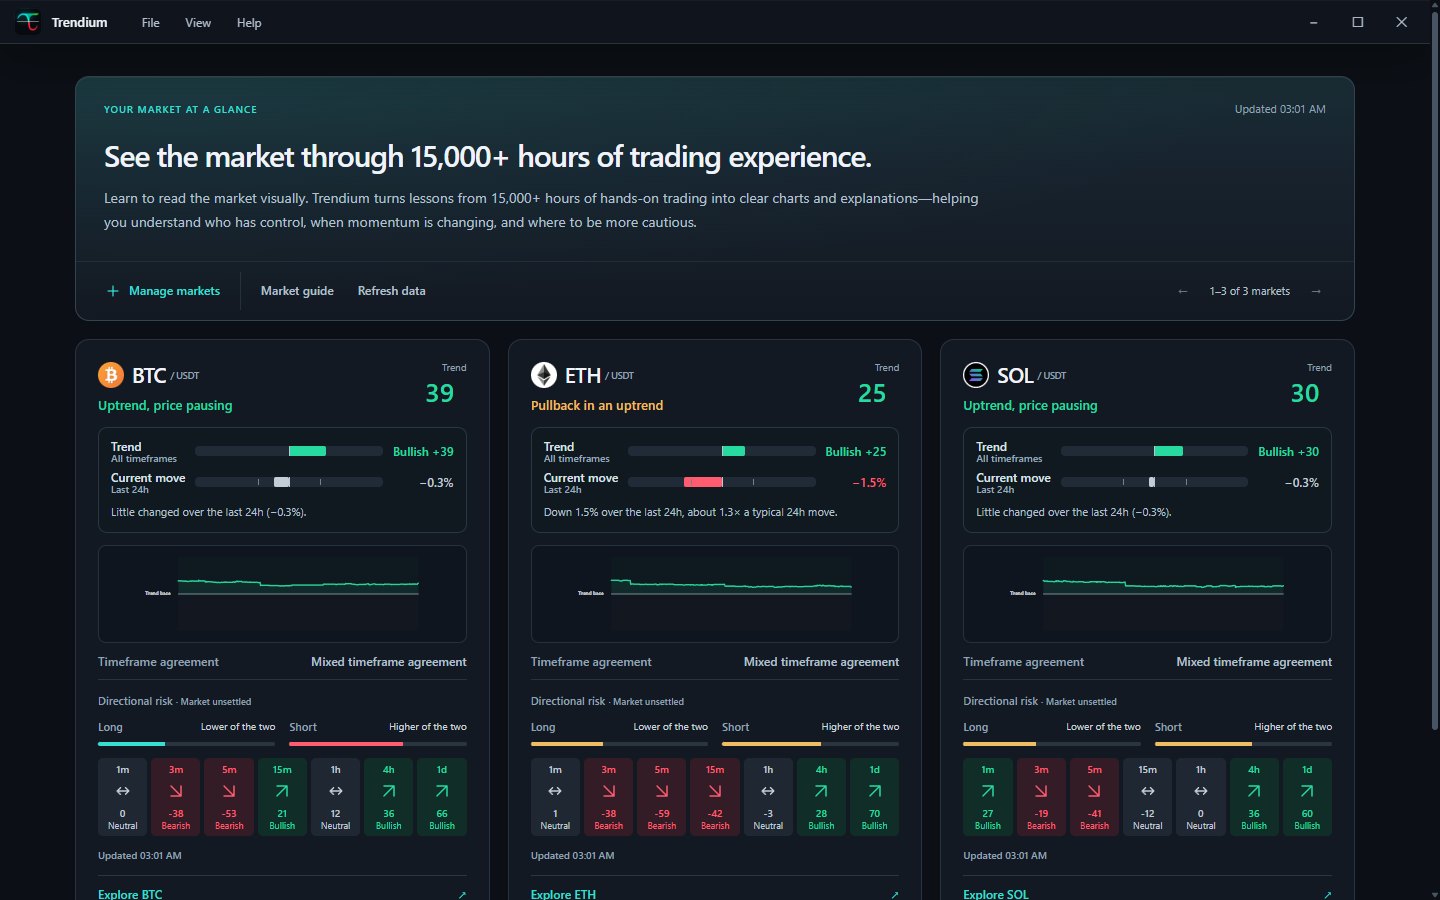
Task: Select BTC 1m Neutral timeframe tile
Action: click(123, 797)
